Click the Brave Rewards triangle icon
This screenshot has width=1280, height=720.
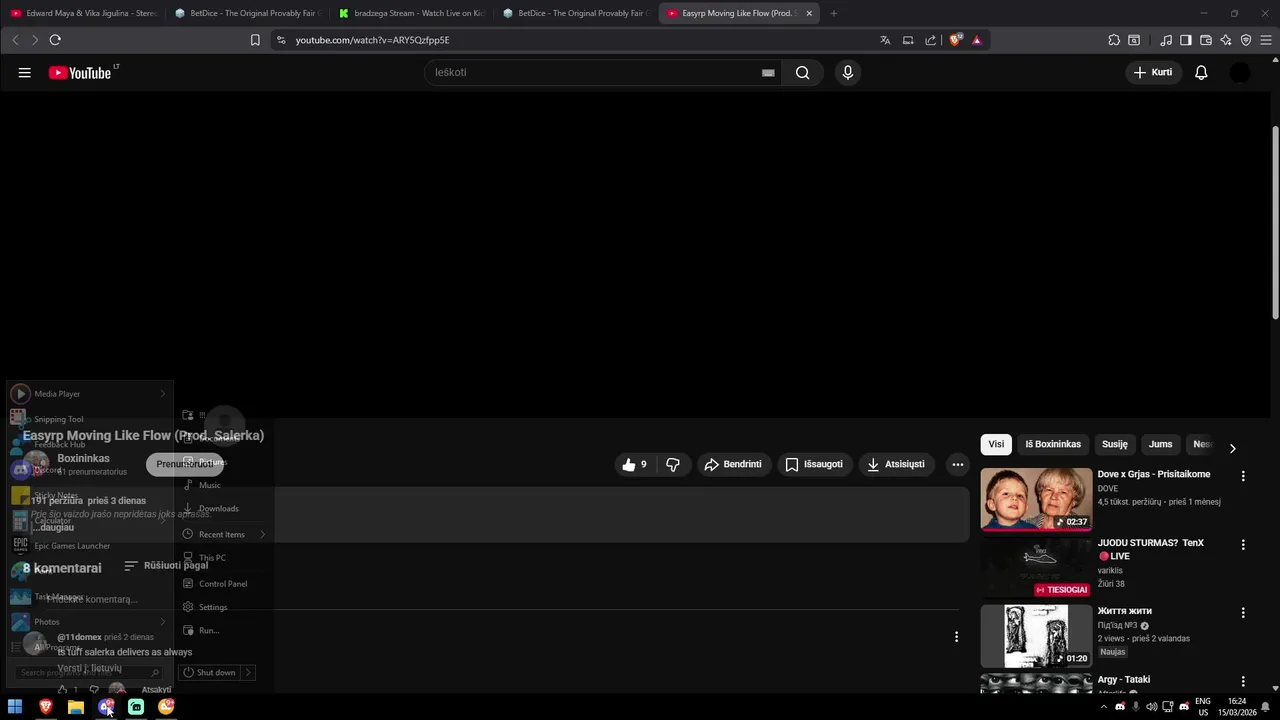(977, 40)
